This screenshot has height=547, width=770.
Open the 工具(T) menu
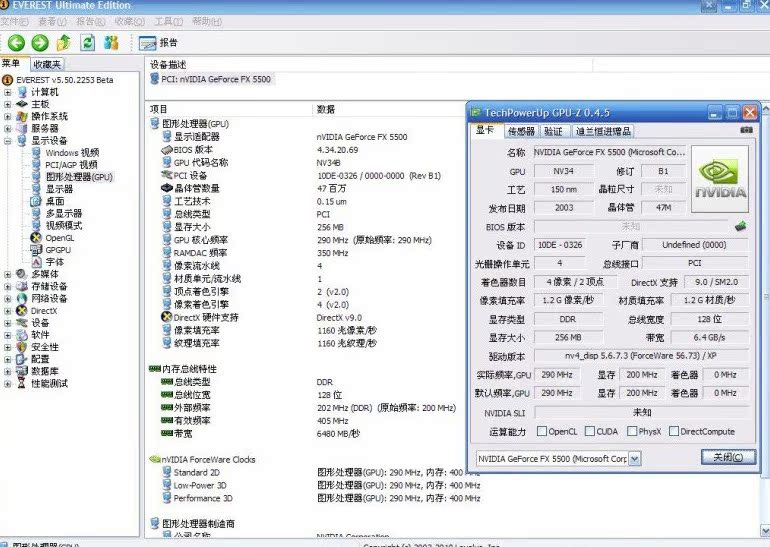[168, 21]
